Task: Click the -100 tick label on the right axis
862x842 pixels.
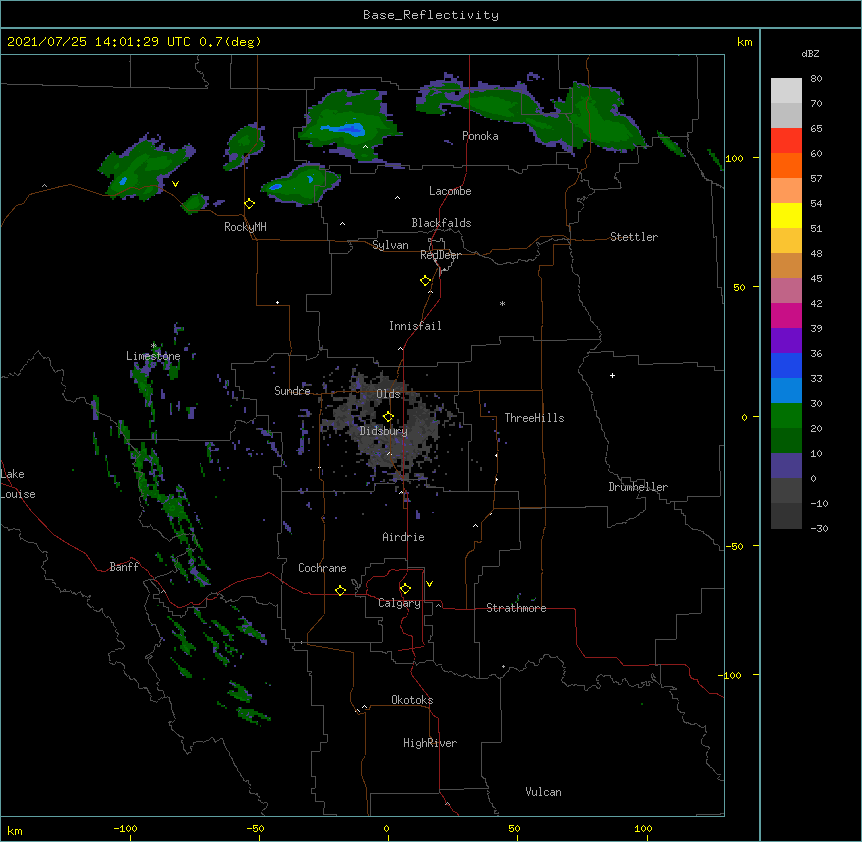Action: 731,675
